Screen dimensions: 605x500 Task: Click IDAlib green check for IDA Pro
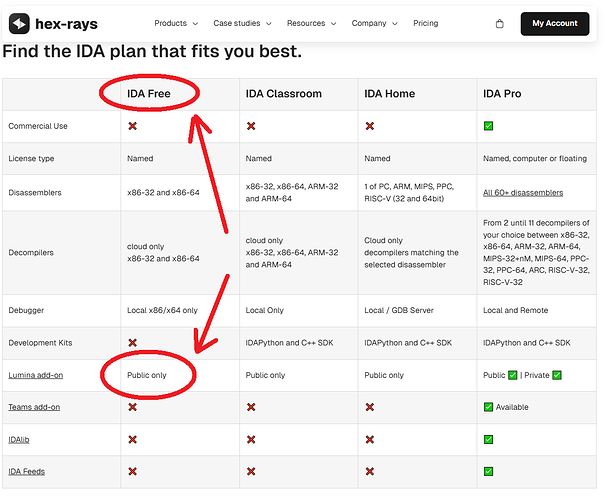488,439
